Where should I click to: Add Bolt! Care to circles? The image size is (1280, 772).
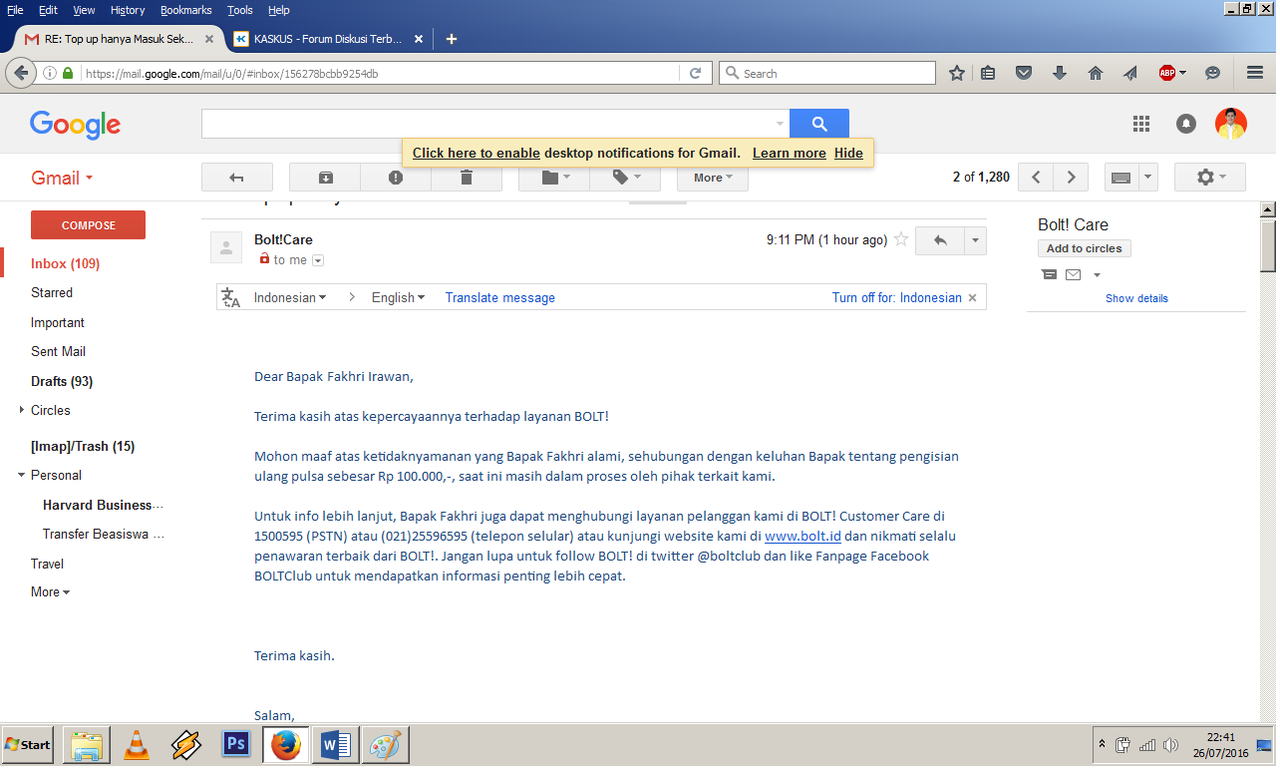coord(1084,248)
